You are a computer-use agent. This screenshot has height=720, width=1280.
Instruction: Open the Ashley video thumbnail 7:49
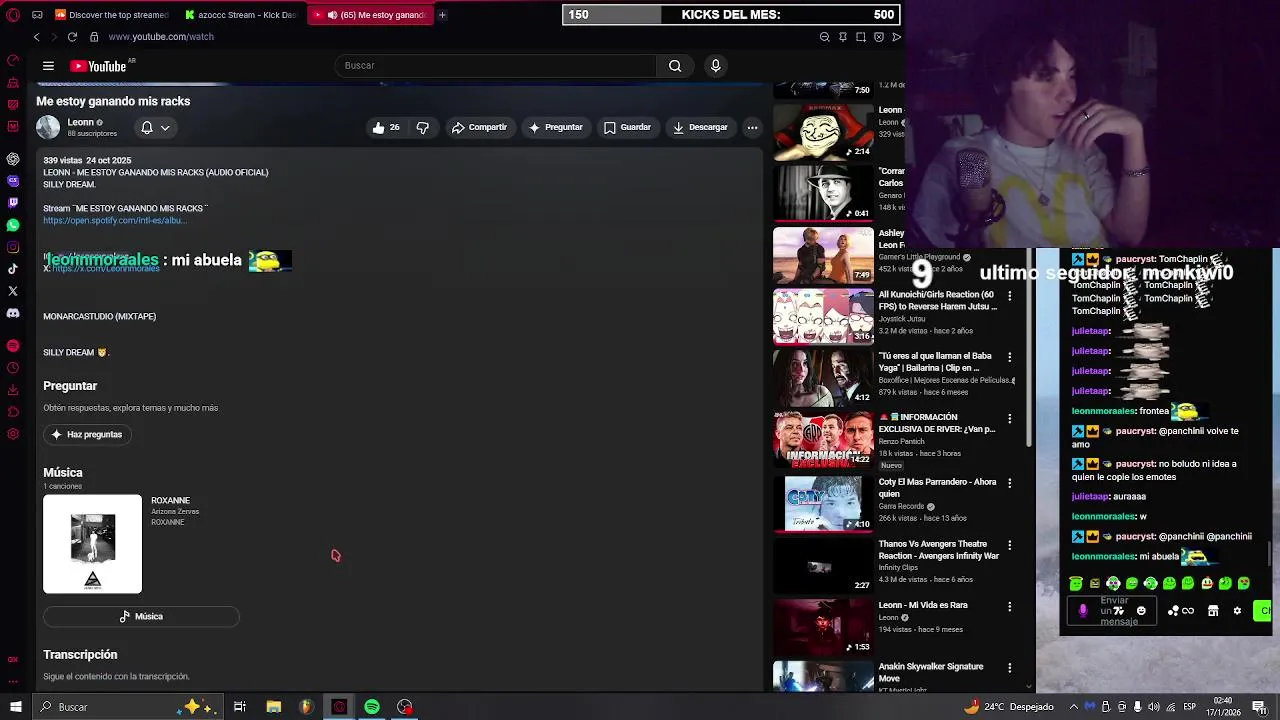coord(823,255)
